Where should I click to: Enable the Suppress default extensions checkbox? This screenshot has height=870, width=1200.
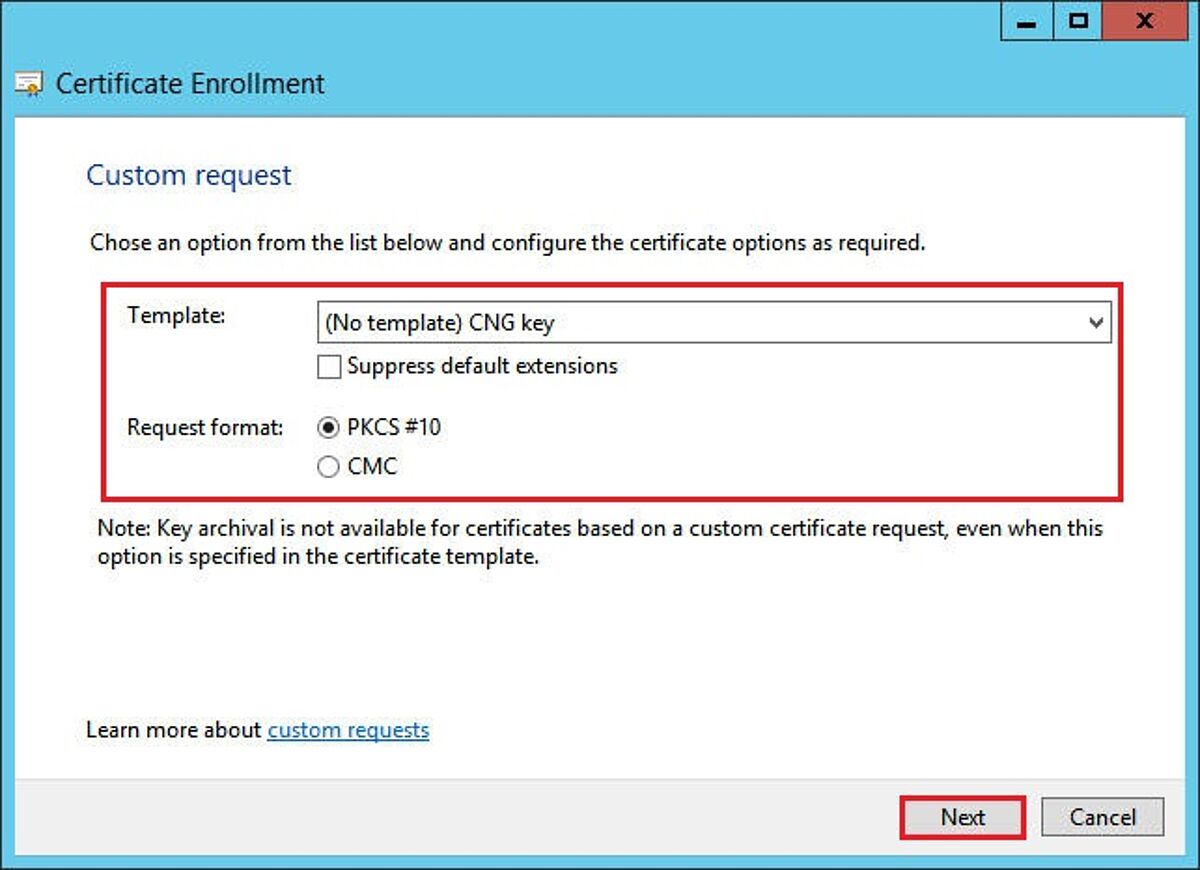point(329,367)
